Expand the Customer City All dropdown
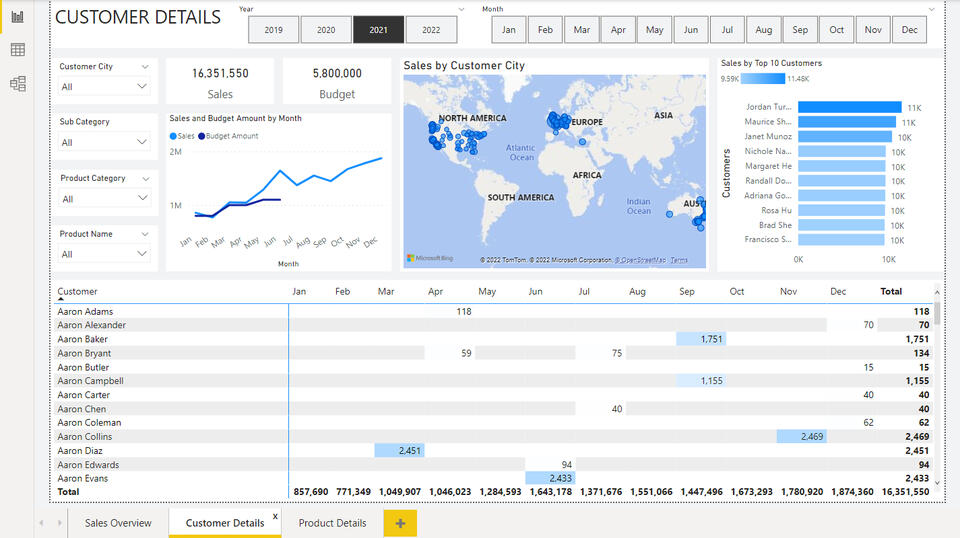 (103, 86)
